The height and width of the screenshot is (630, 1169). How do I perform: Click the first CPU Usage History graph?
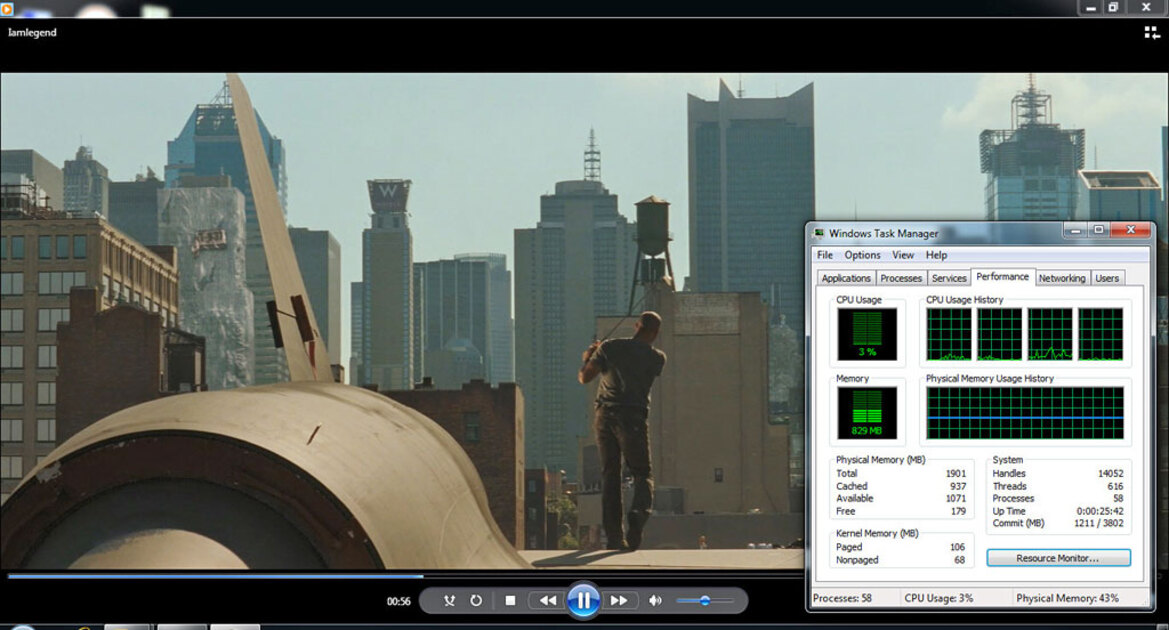pos(949,334)
